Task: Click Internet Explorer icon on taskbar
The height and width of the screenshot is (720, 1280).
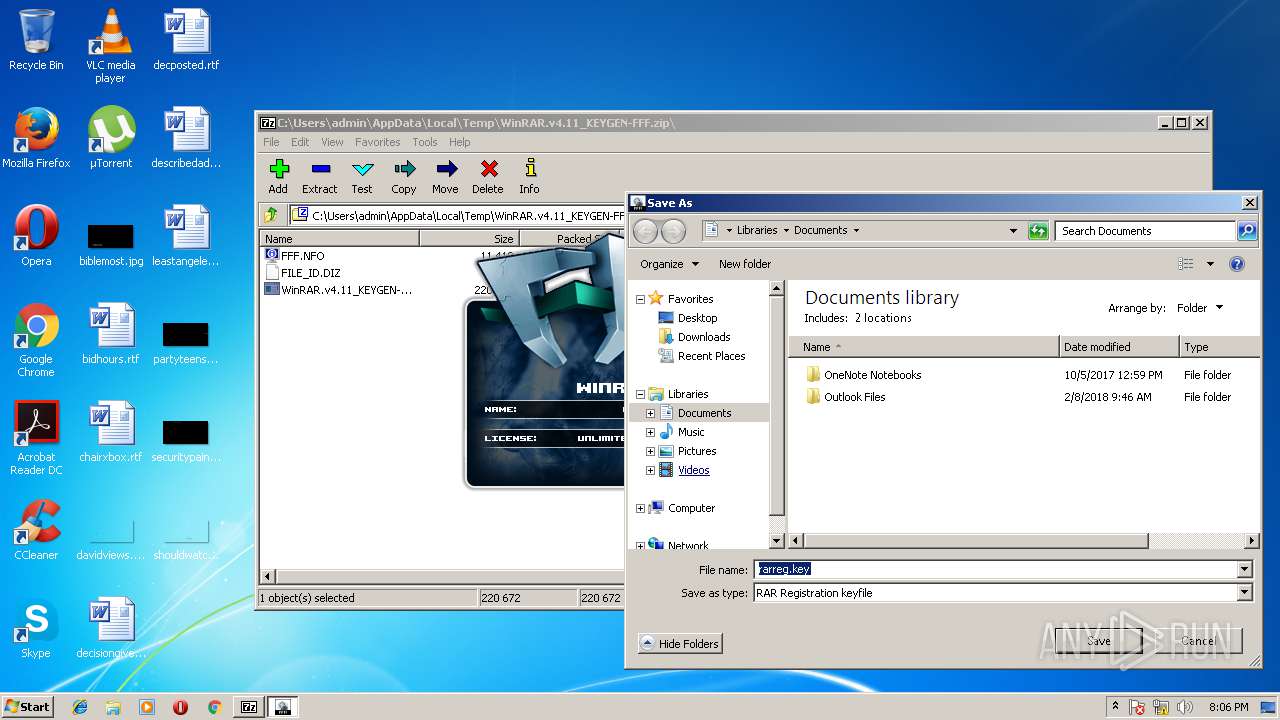Action: click(x=80, y=707)
